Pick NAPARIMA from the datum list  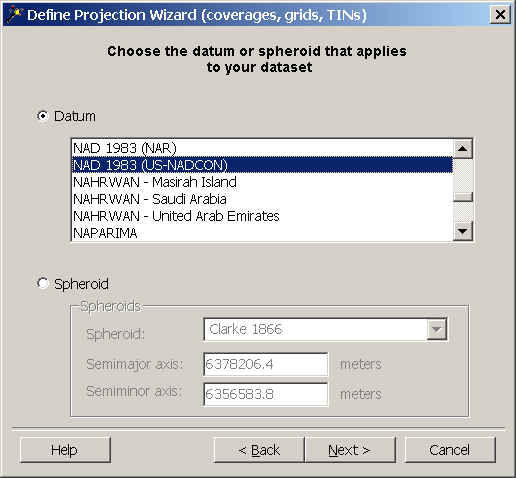[262, 233]
